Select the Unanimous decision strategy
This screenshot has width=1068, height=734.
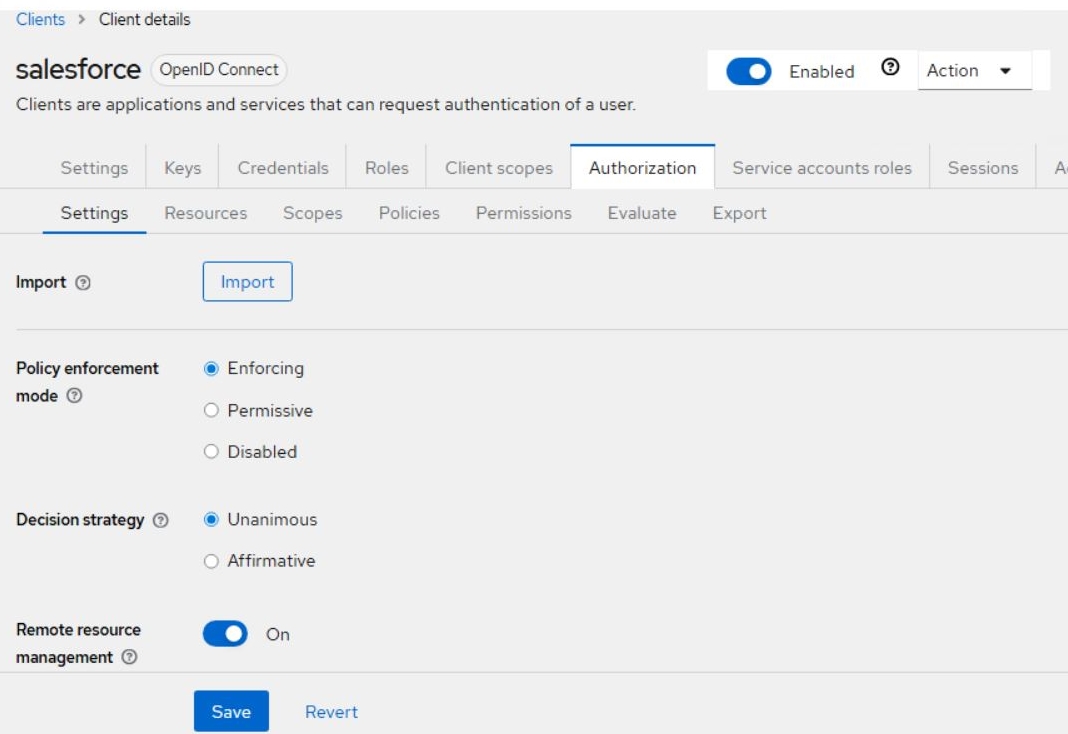click(211, 520)
